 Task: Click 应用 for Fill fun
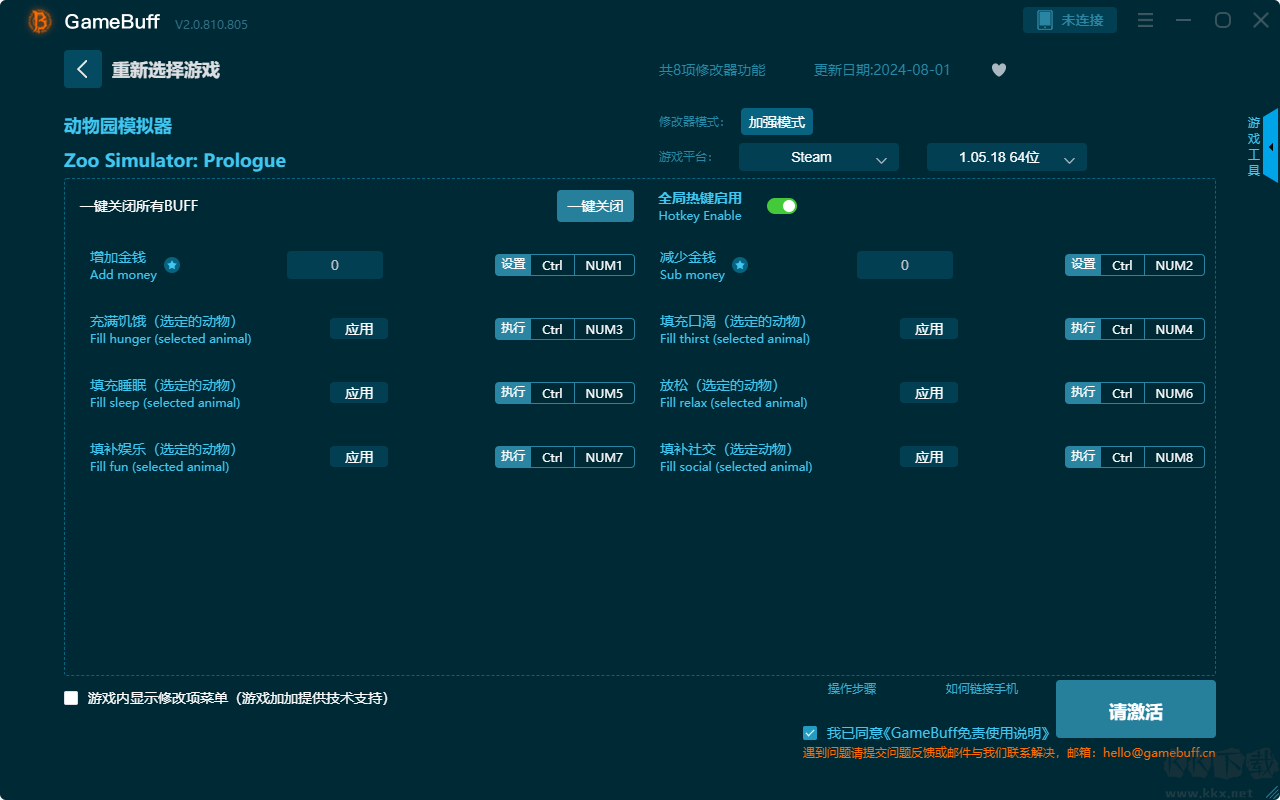click(359, 457)
